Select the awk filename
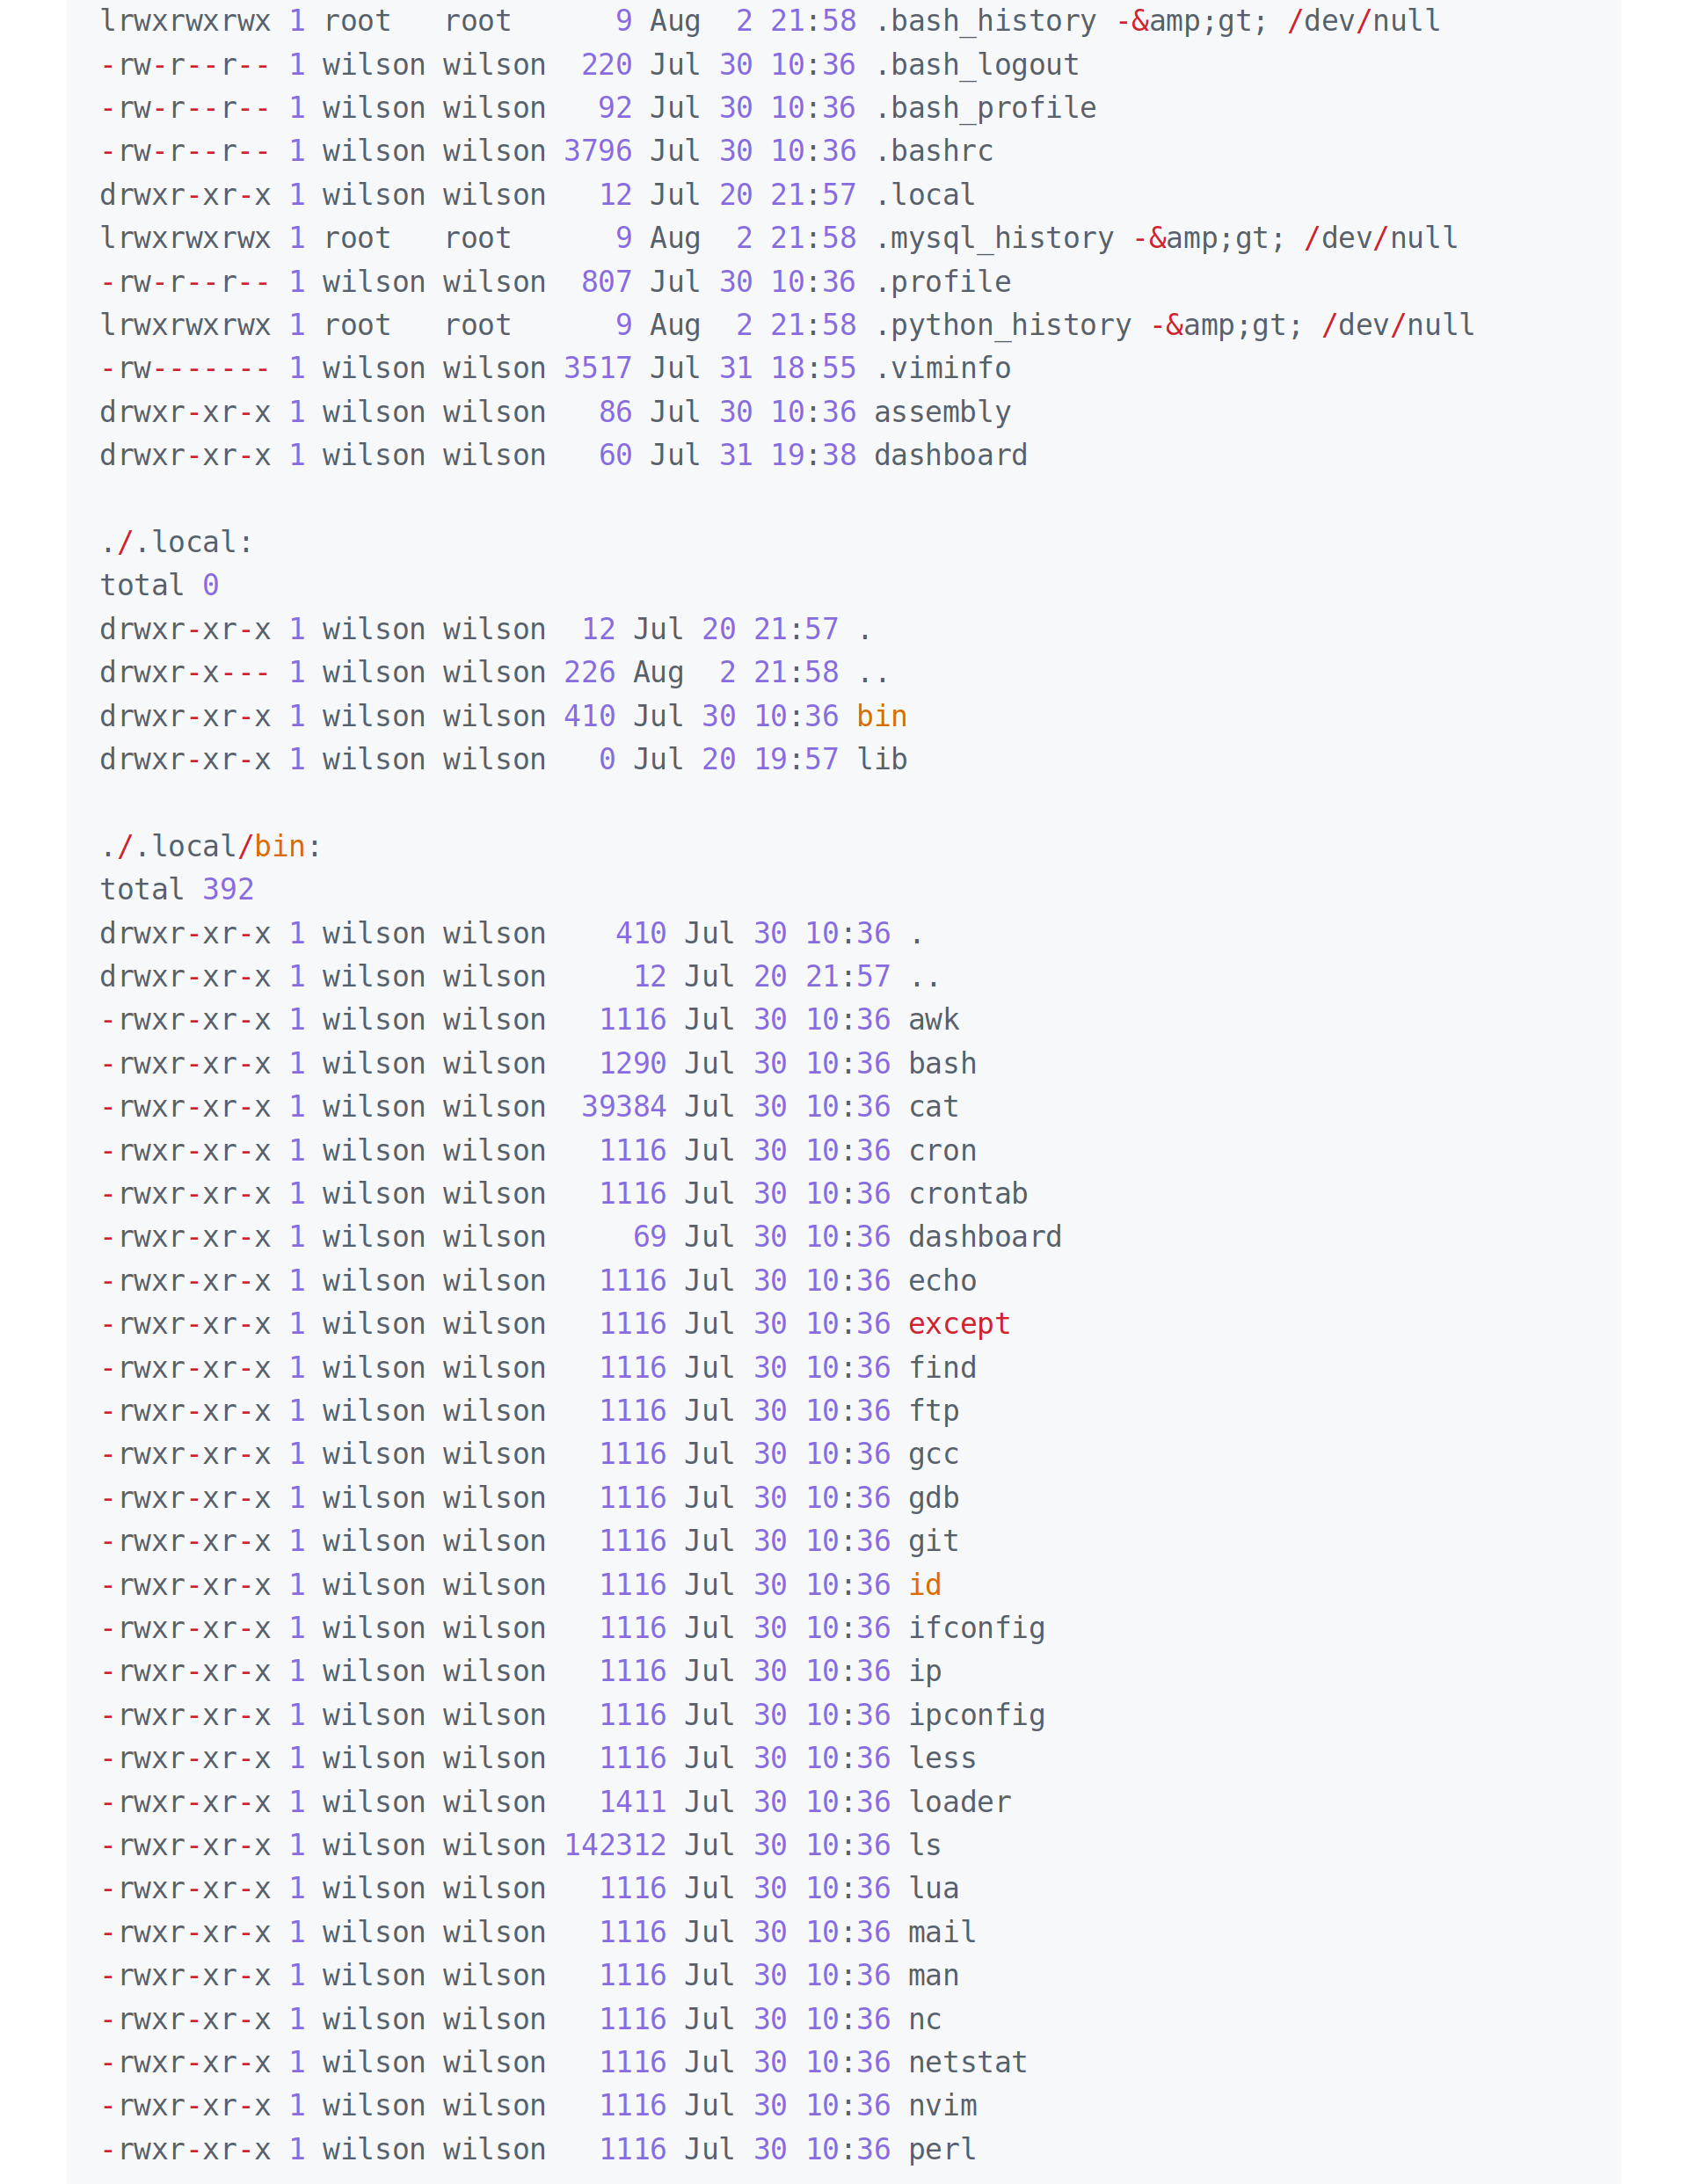This screenshot has width=1688, height=2184. click(934, 1019)
